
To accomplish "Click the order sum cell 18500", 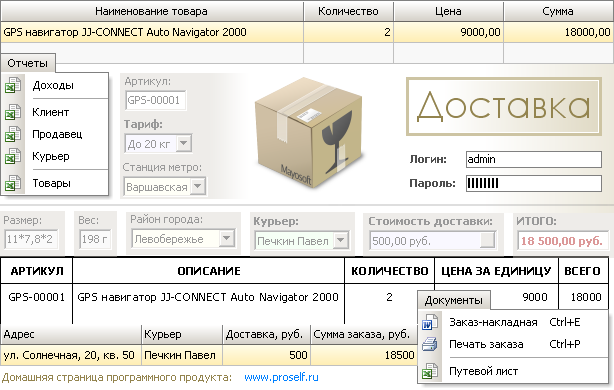I will click(x=364, y=355).
